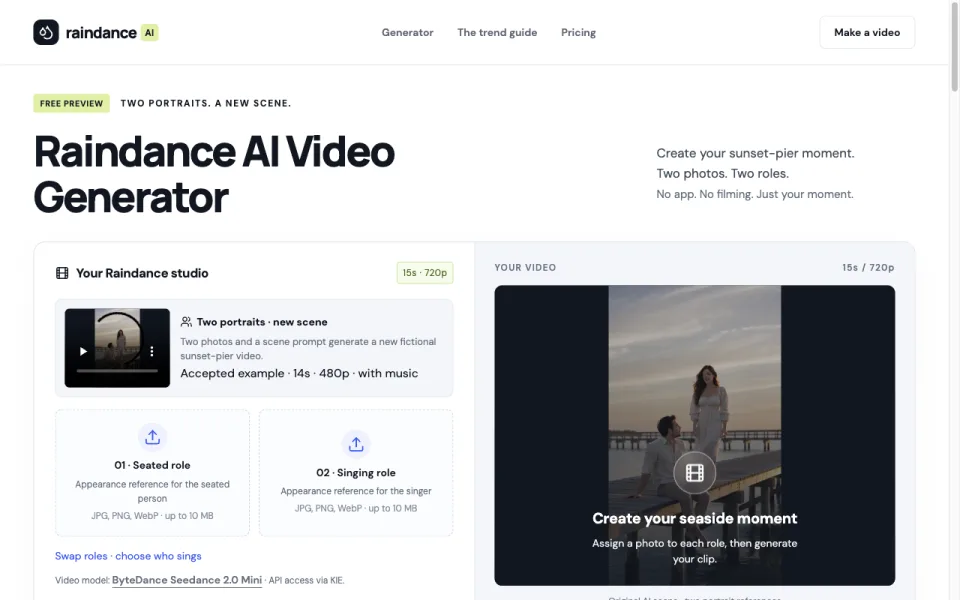
Task: Click the 02 · Singing role upload box
Action: [356, 473]
